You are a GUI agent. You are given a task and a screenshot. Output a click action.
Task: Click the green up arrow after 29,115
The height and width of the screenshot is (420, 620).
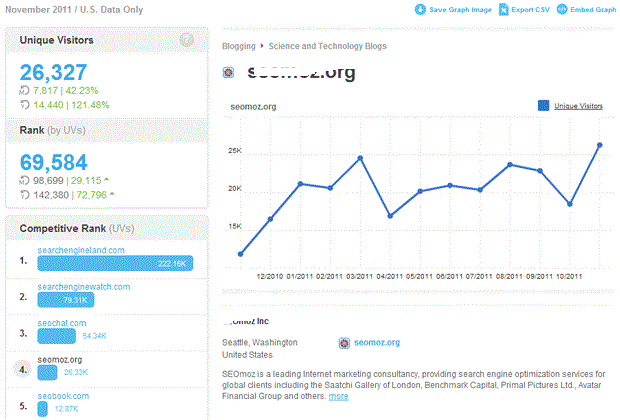106,180
